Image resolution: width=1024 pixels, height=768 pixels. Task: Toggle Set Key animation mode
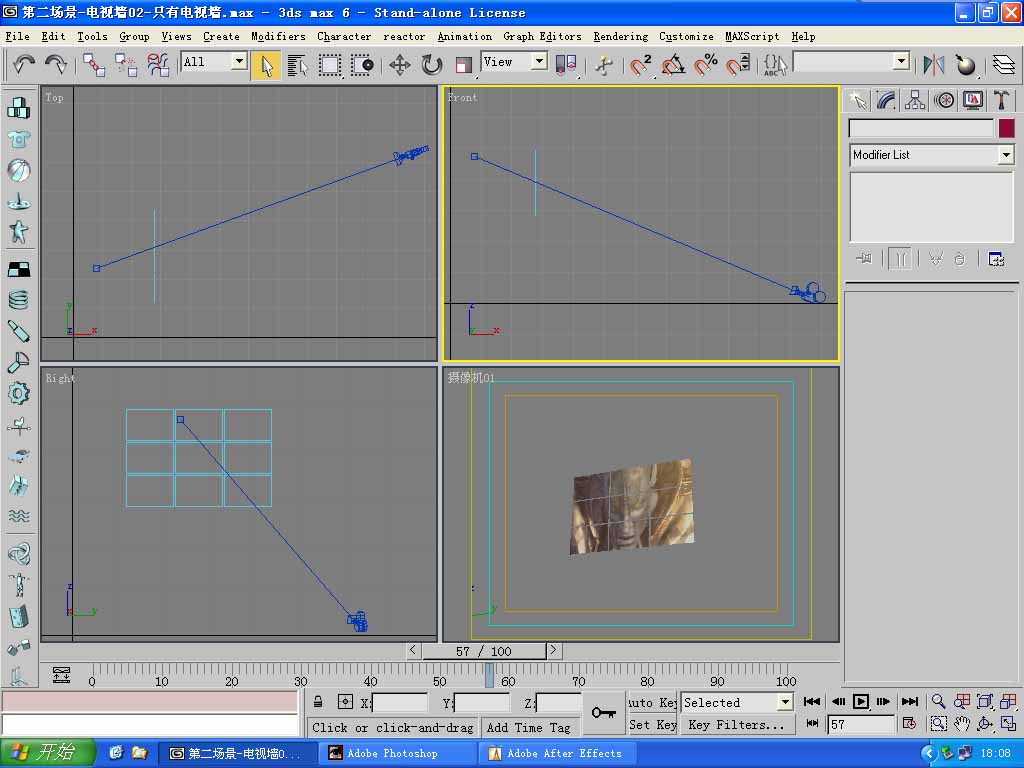[652, 725]
